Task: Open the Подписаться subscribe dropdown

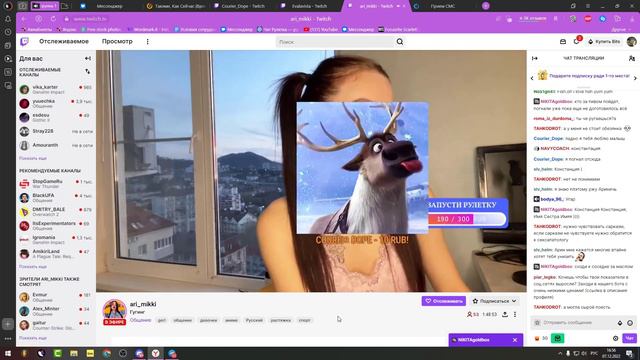Action: [494, 301]
